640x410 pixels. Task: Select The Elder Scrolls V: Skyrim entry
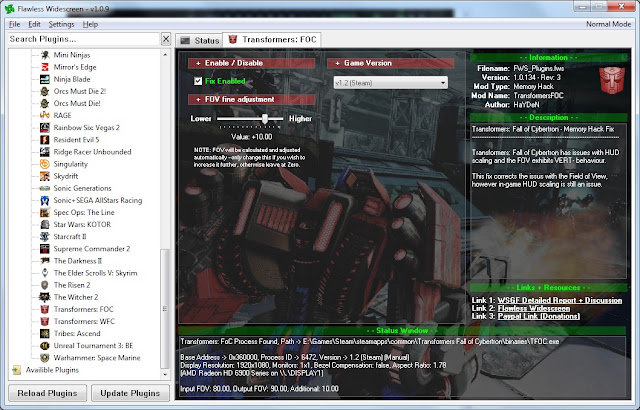[x=95, y=273]
